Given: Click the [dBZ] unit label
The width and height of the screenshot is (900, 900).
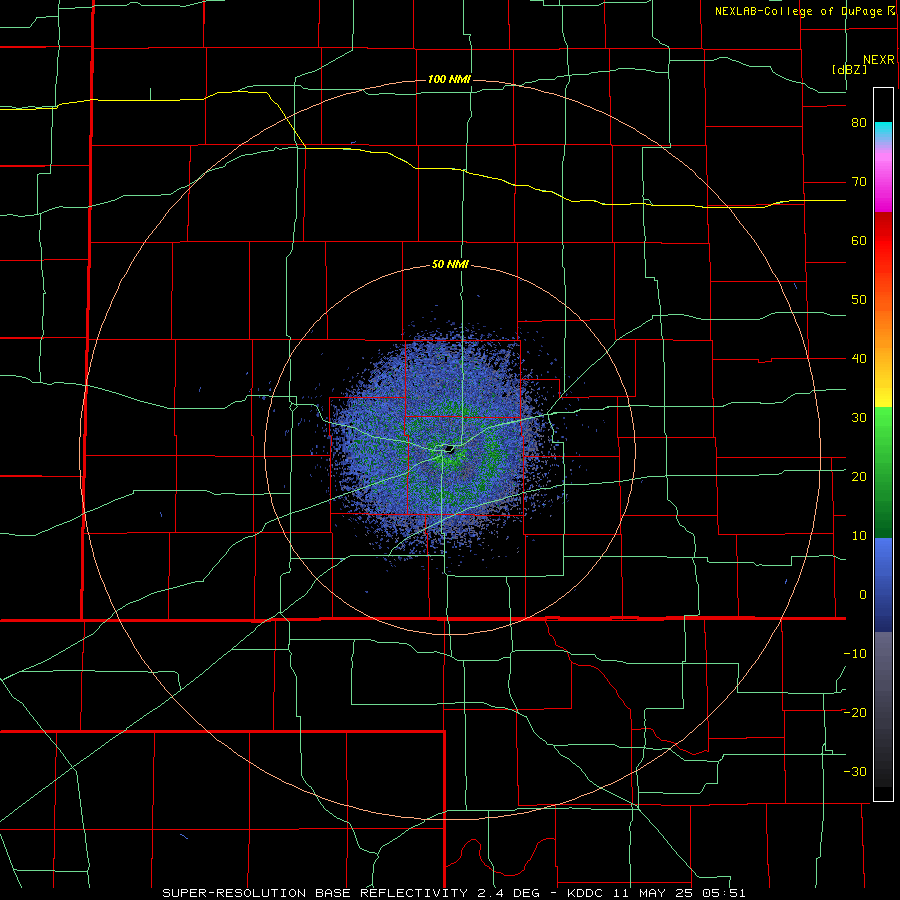Looking at the screenshot, I should pyautogui.click(x=849, y=69).
